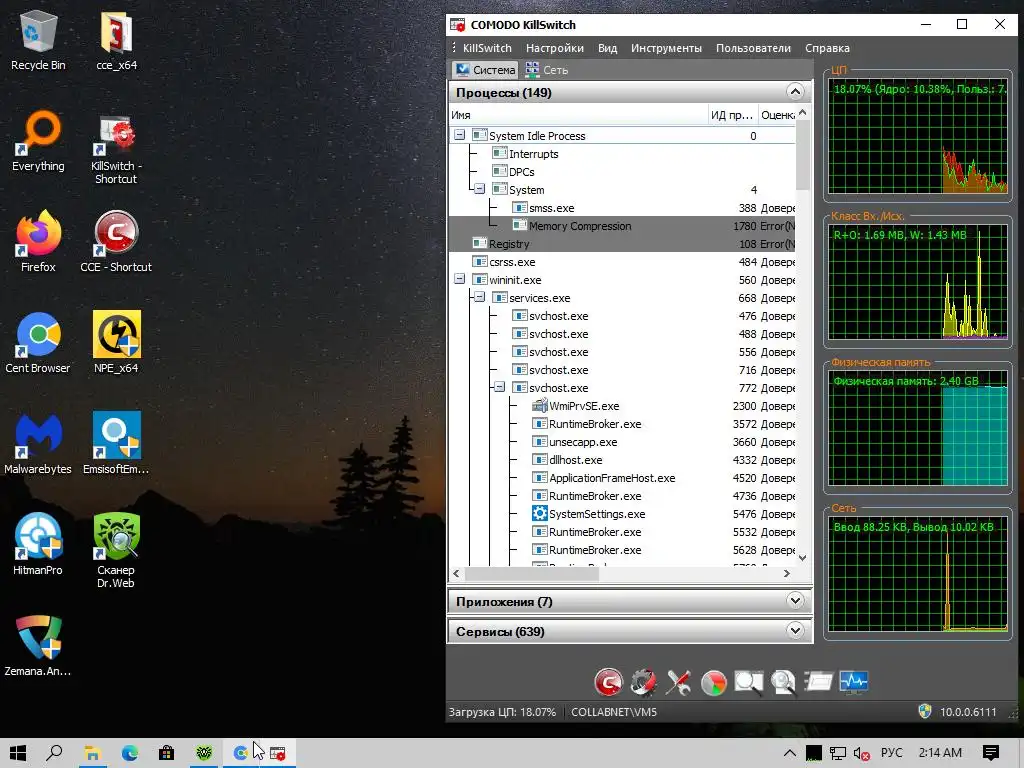Select the csrss.exe process row
This screenshot has height=768, width=1024.
click(x=622, y=261)
